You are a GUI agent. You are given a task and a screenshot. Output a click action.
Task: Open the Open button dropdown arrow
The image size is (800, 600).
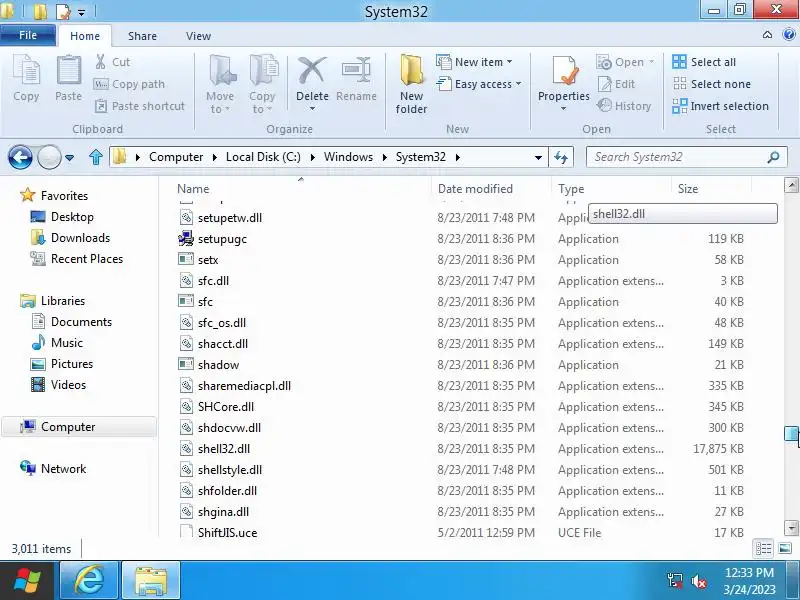[x=651, y=62]
